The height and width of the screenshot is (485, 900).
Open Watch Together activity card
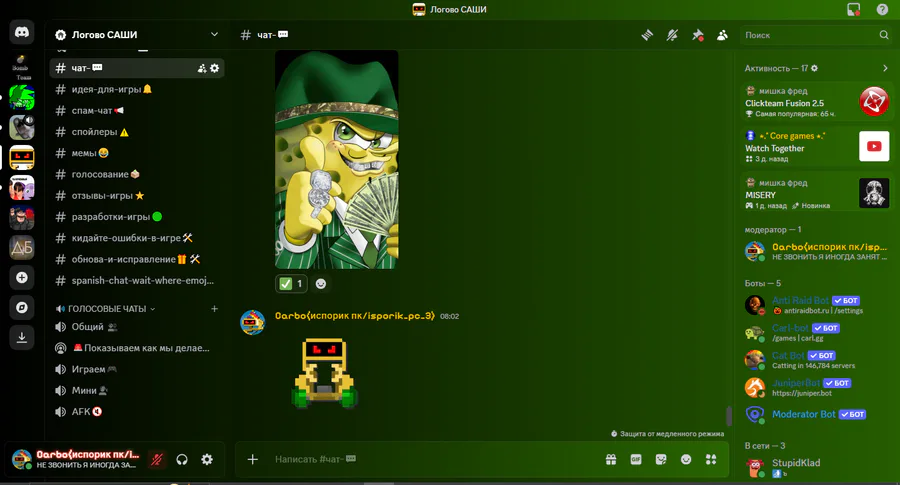click(817, 147)
